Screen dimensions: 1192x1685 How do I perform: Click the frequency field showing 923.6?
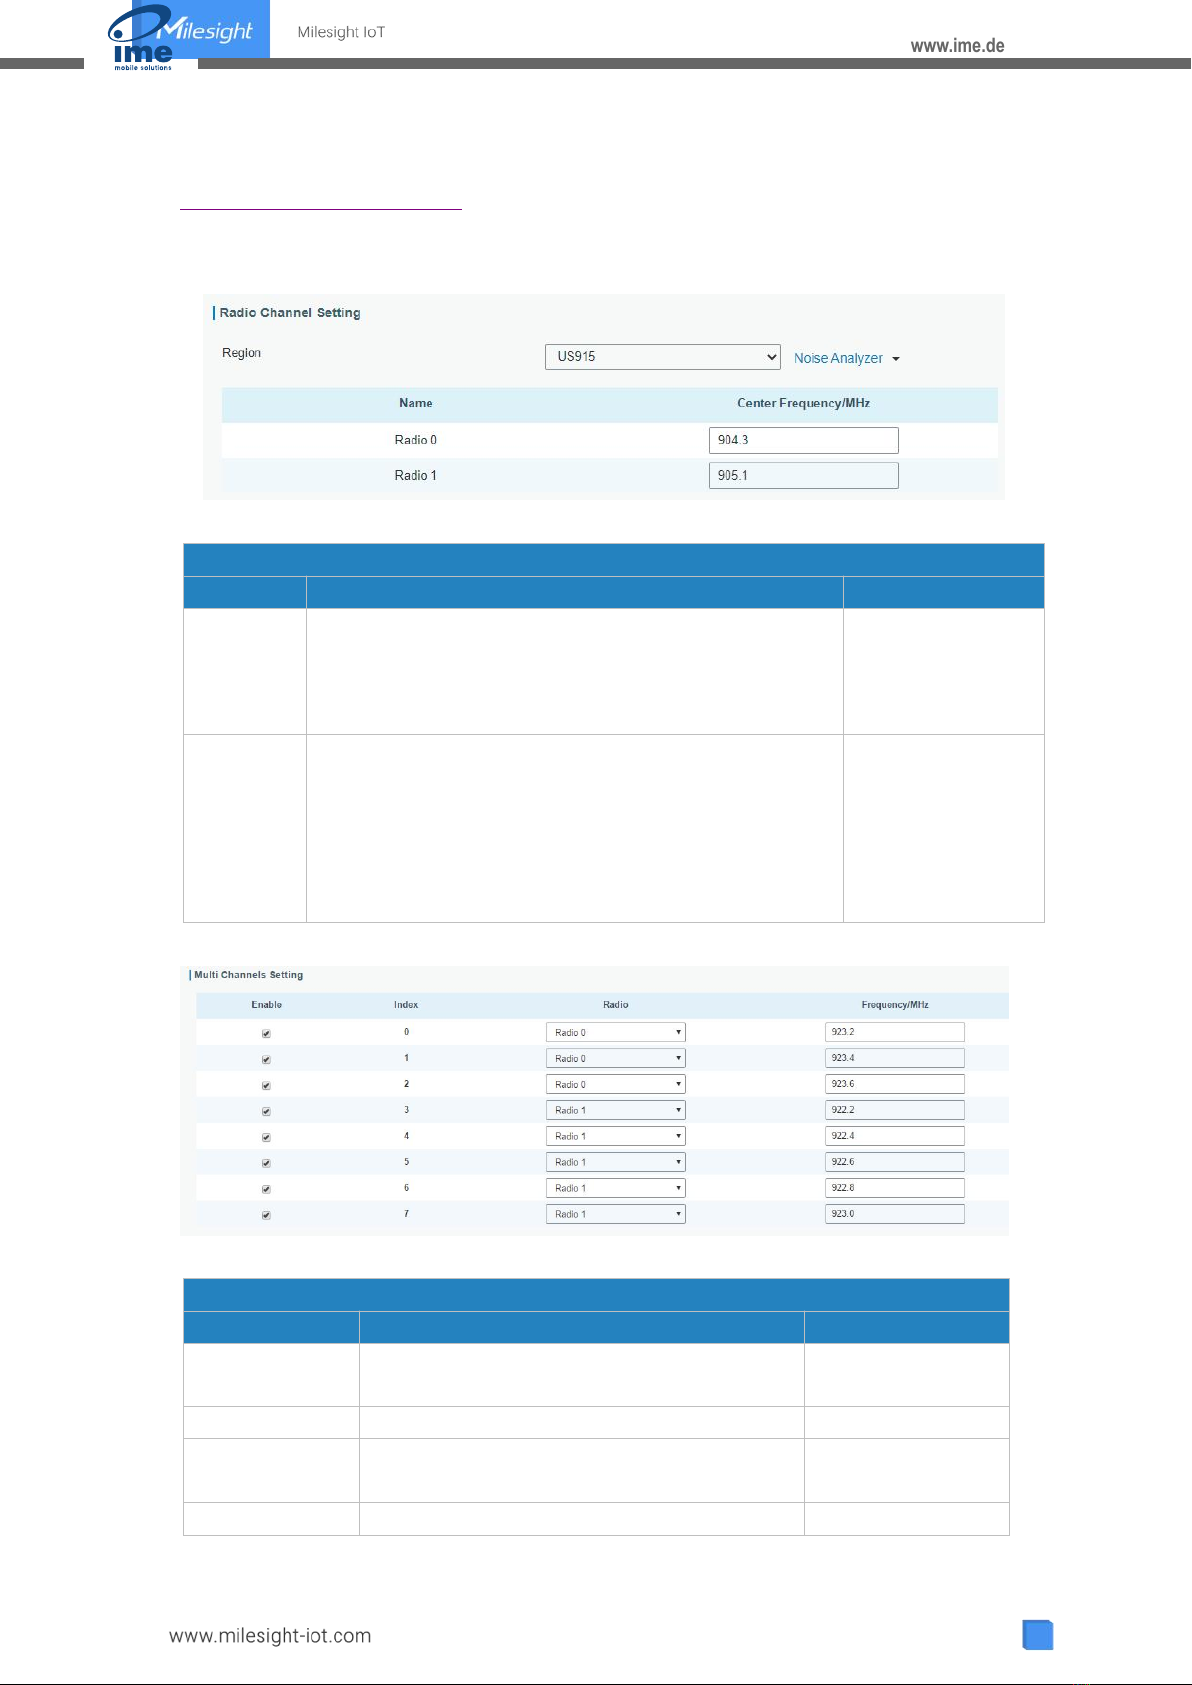coord(895,1084)
